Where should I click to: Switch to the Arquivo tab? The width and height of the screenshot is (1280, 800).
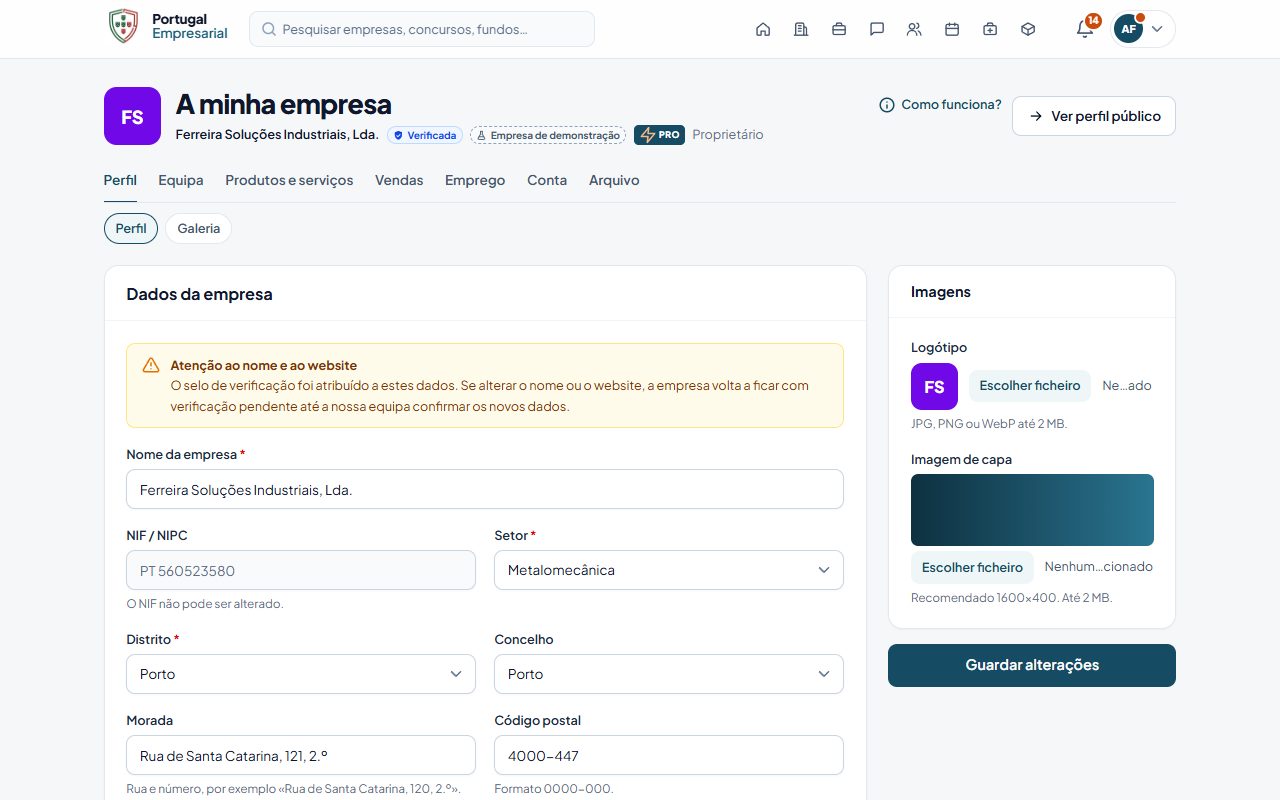[614, 181]
